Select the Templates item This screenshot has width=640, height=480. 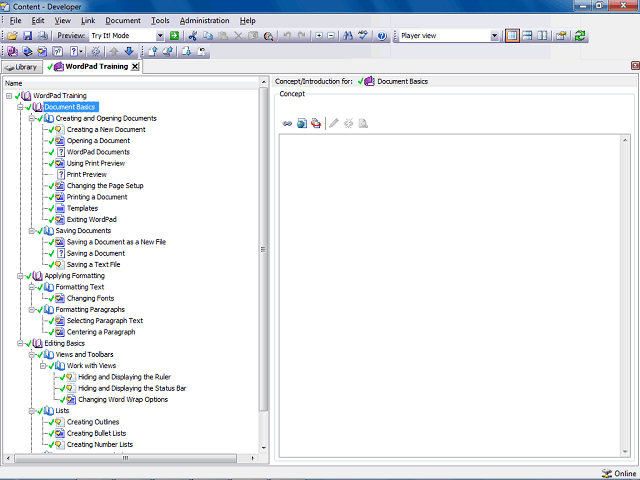tap(82, 208)
